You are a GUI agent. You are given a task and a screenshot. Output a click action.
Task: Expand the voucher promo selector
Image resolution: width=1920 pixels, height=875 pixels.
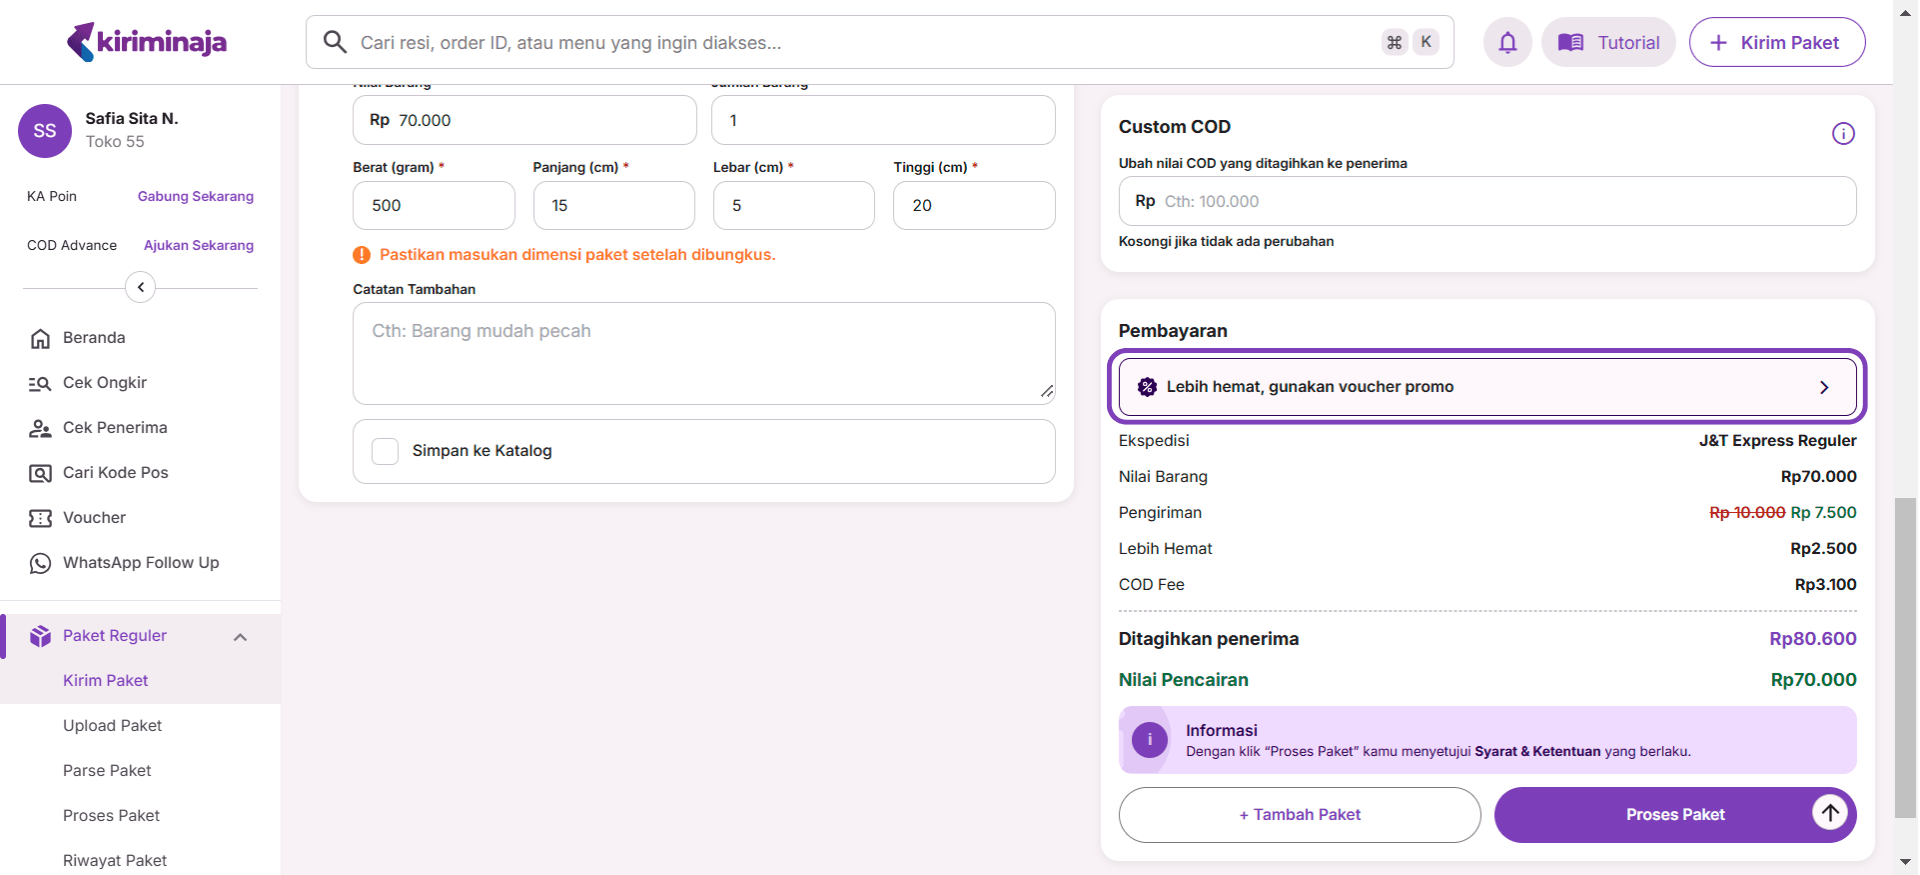[x=1486, y=387]
